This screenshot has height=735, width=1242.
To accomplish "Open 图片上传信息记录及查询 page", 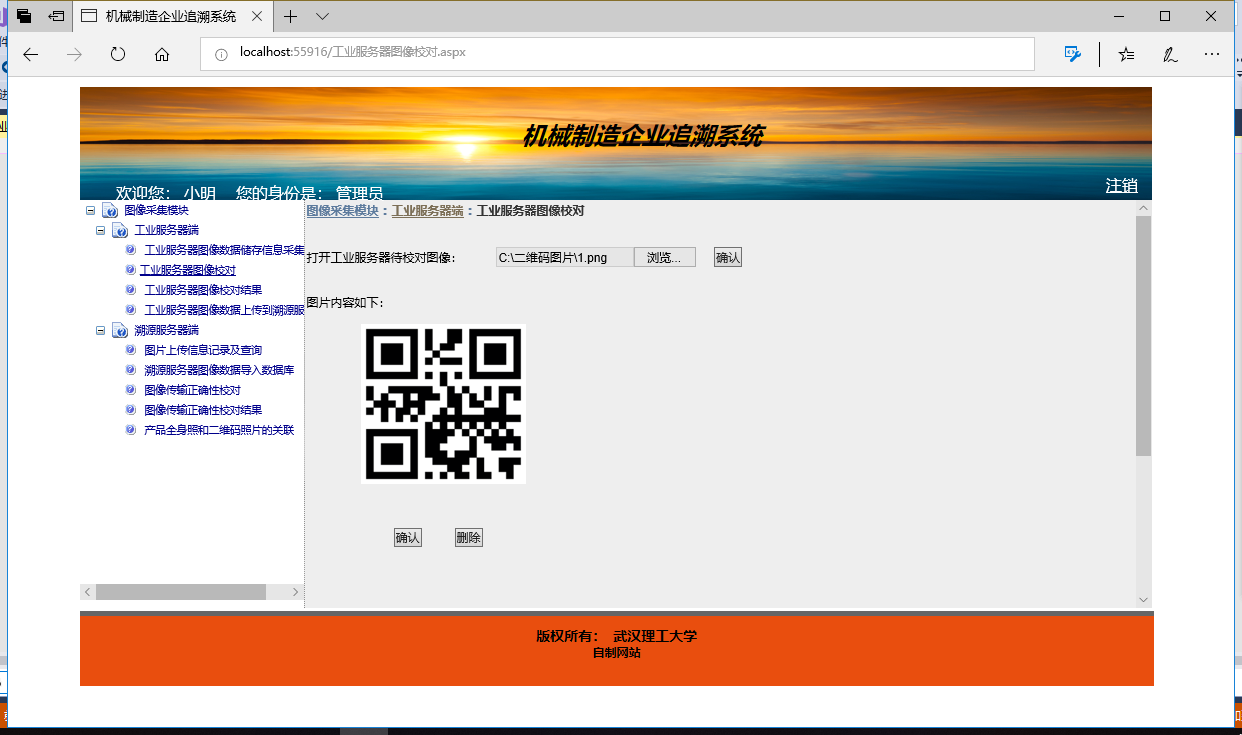I will click(203, 350).
